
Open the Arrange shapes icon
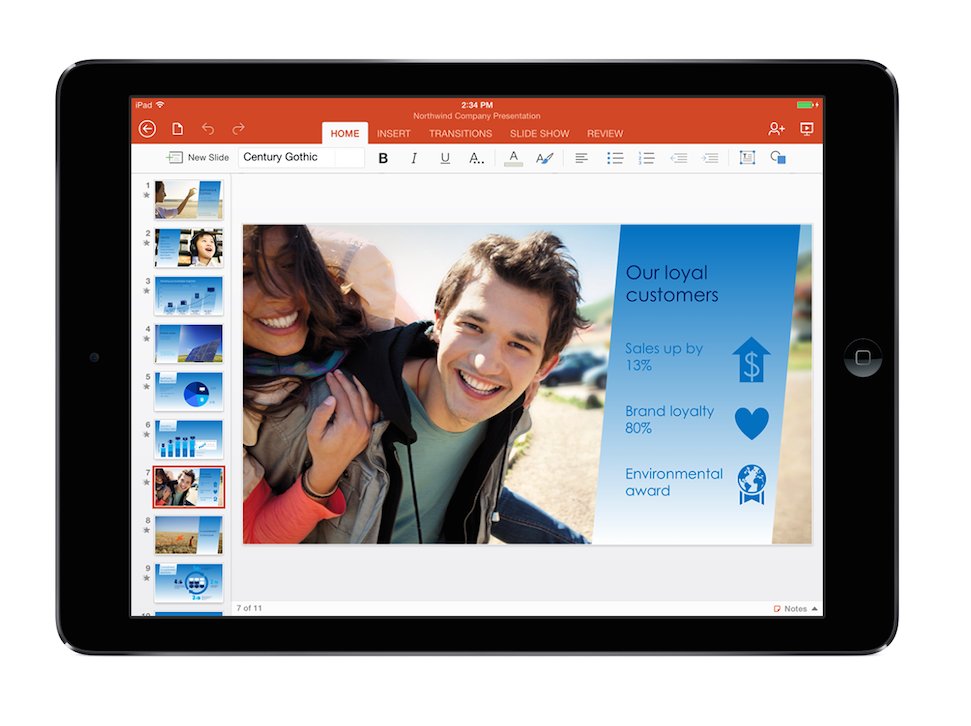(x=778, y=158)
